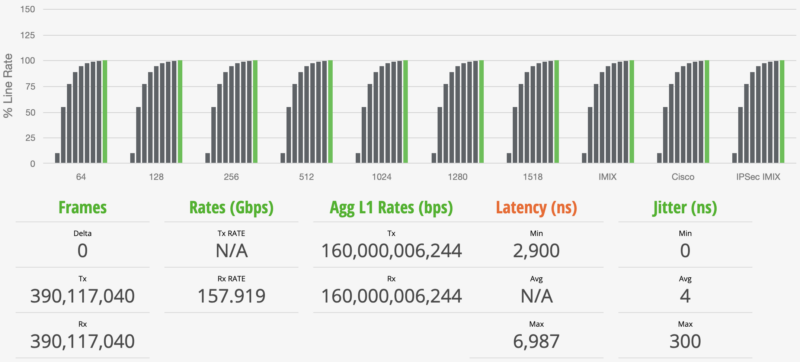
Task: Click the Rates (Gbps) section heading
Action: point(232,208)
